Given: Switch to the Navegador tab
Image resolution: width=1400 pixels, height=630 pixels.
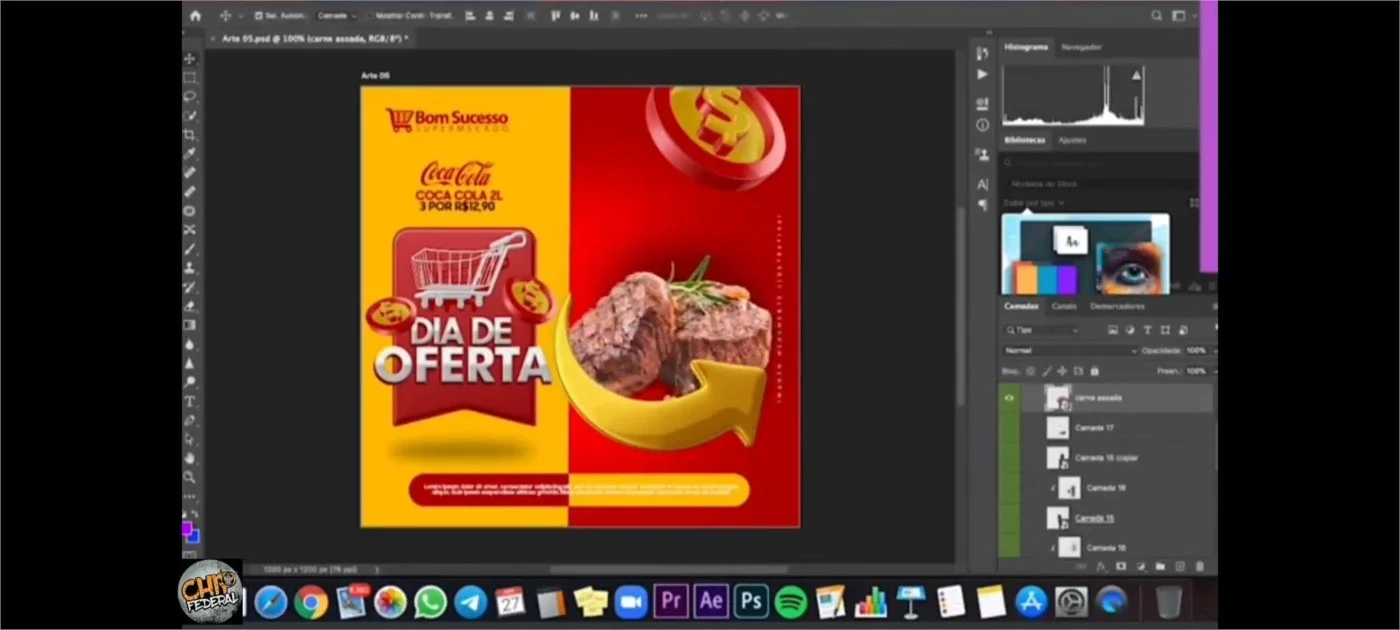Looking at the screenshot, I should click(x=1081, y=47).
